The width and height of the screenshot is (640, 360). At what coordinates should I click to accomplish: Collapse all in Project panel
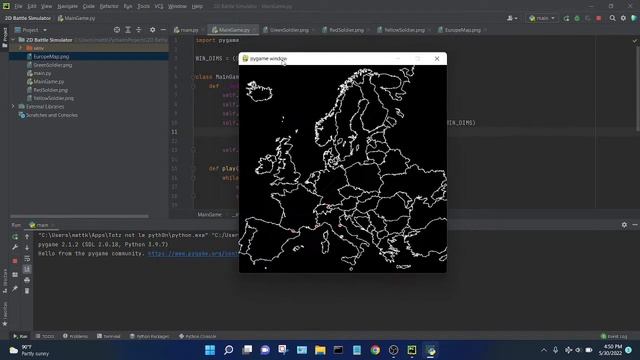139,30
